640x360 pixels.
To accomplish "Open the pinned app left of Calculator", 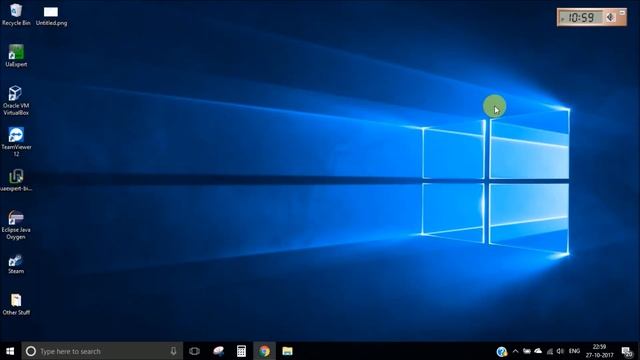I will tap(218, 351).
